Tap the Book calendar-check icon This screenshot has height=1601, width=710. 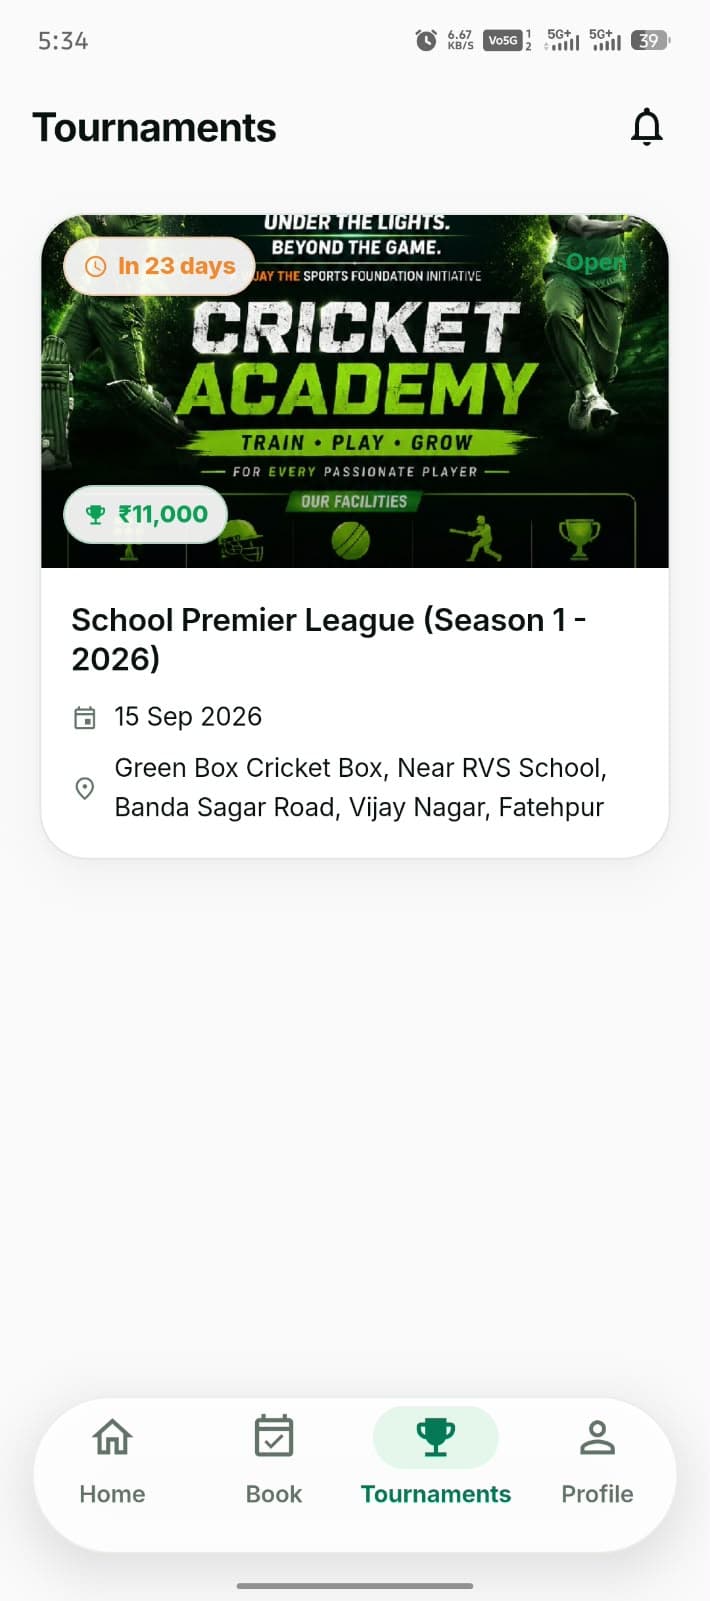[274, 1437]
